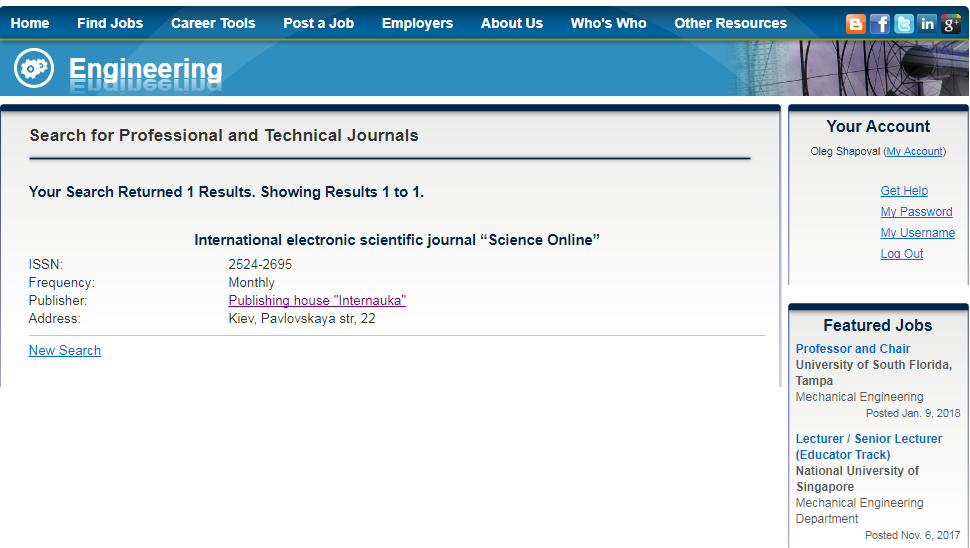Open the My Password link

pyautogui.click(x=916, y=212)
